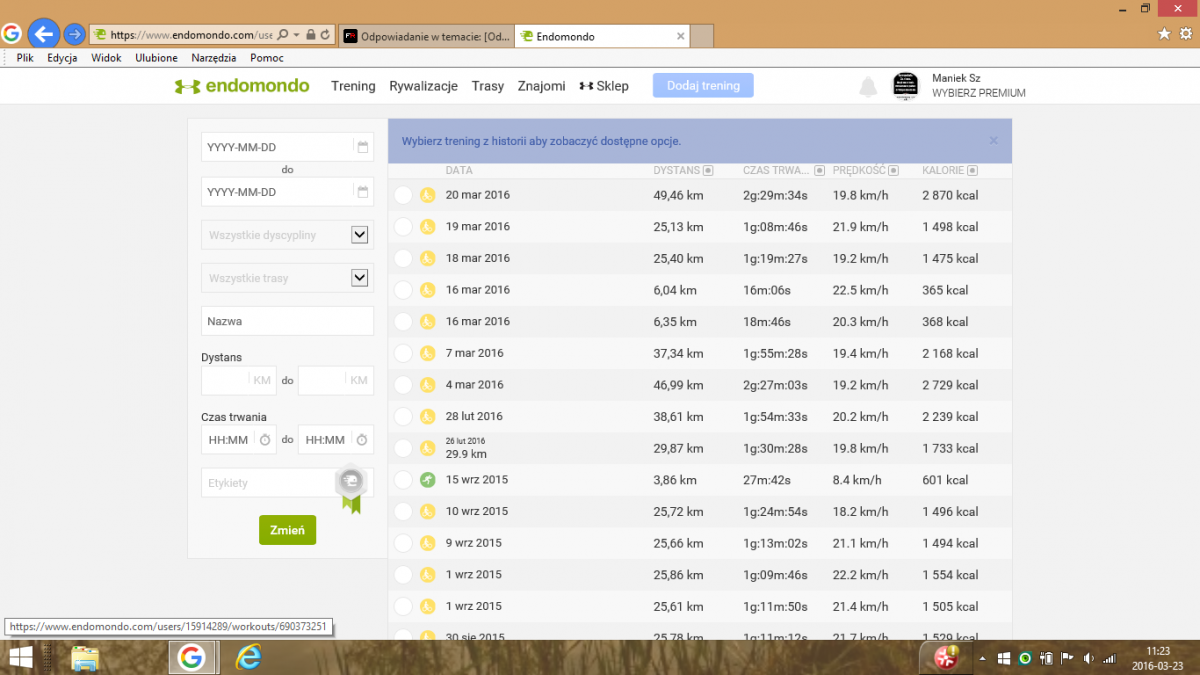The width and height of the screenshot is (1200, 675).
Task: Click the Nazwa text input field
Action: [x=287, y=321]
